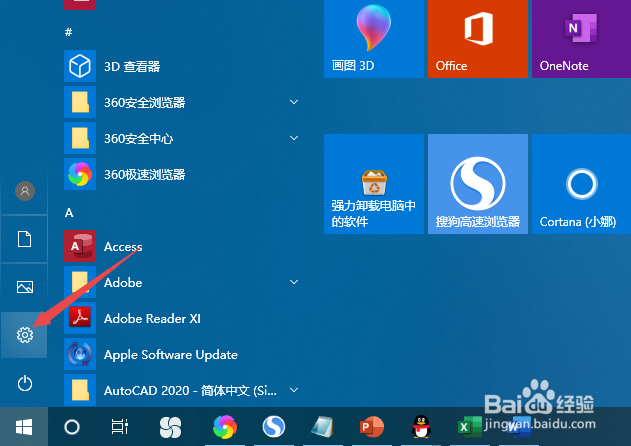Open PowerPoint on taskbar
Viewport: 631px width, 446px height.
(x=372, y=427)
